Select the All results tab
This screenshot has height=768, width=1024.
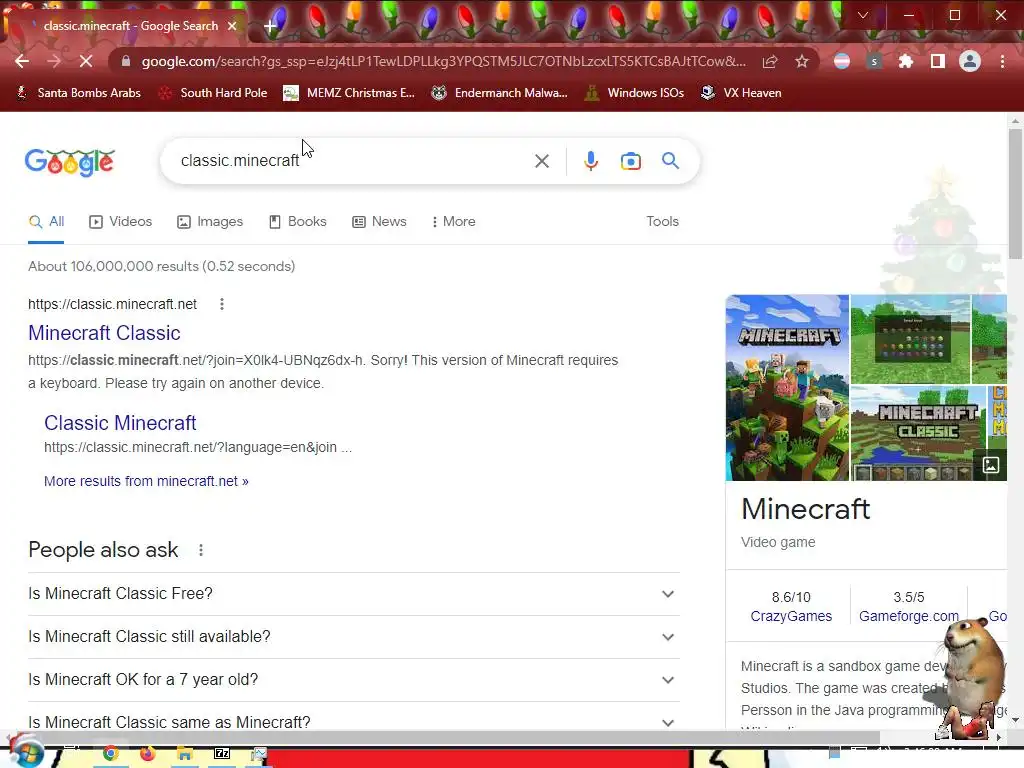pos(46,221)
